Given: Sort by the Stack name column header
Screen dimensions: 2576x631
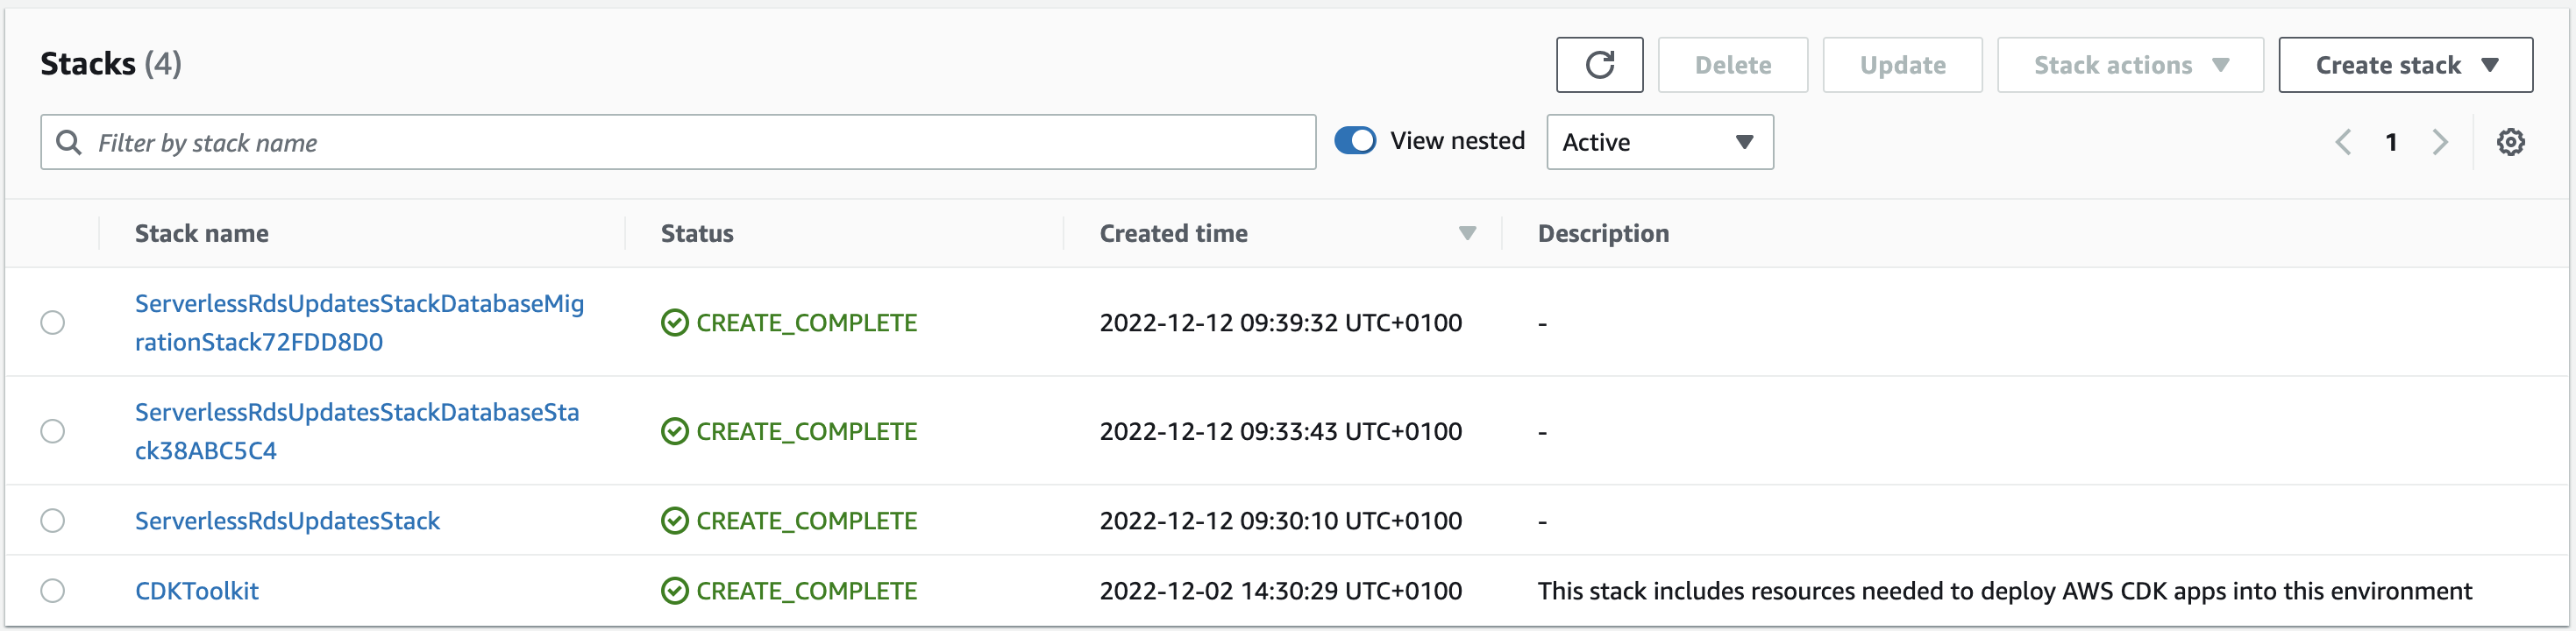Looking at the screenshot, I should pos(202,233).
